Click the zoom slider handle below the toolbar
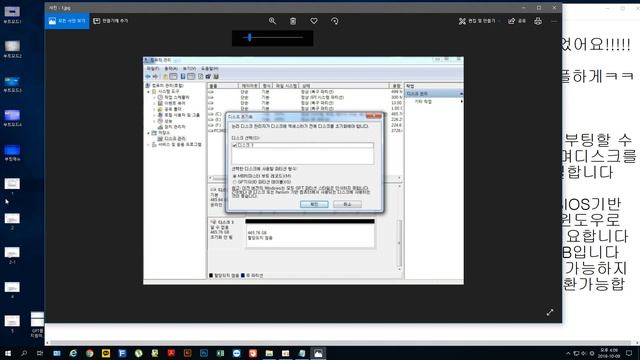Screen dimensions: 640x360 tap(250, 38)
